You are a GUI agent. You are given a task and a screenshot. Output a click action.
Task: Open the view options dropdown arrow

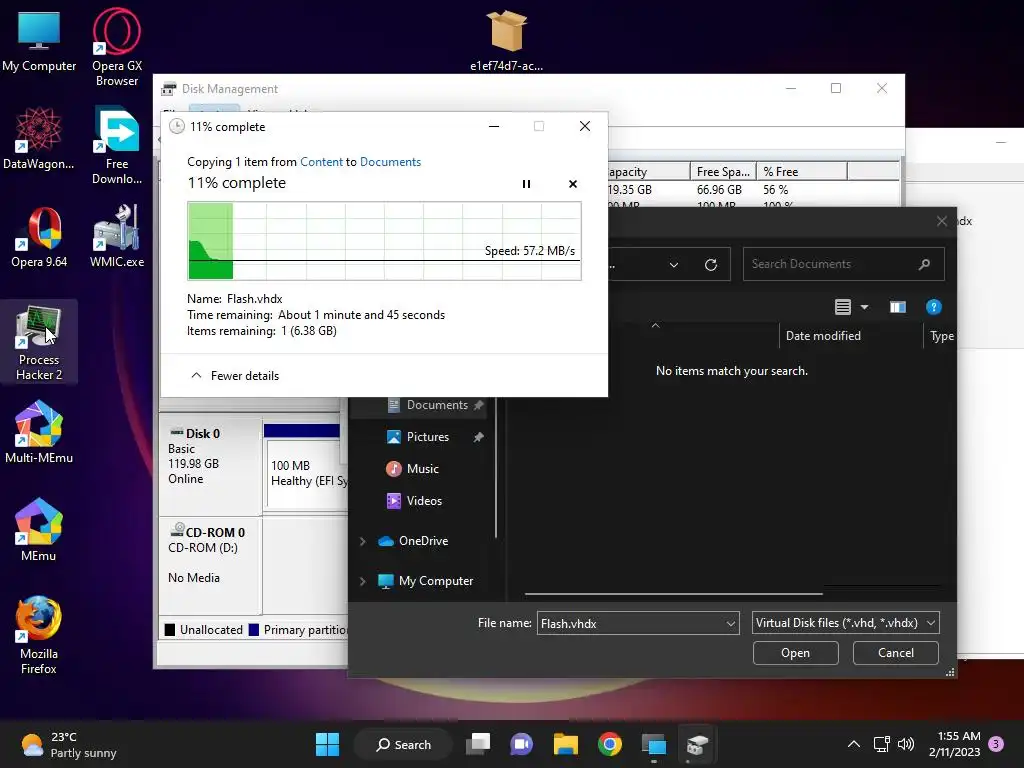pyautogui.click(x=865, y=307)
